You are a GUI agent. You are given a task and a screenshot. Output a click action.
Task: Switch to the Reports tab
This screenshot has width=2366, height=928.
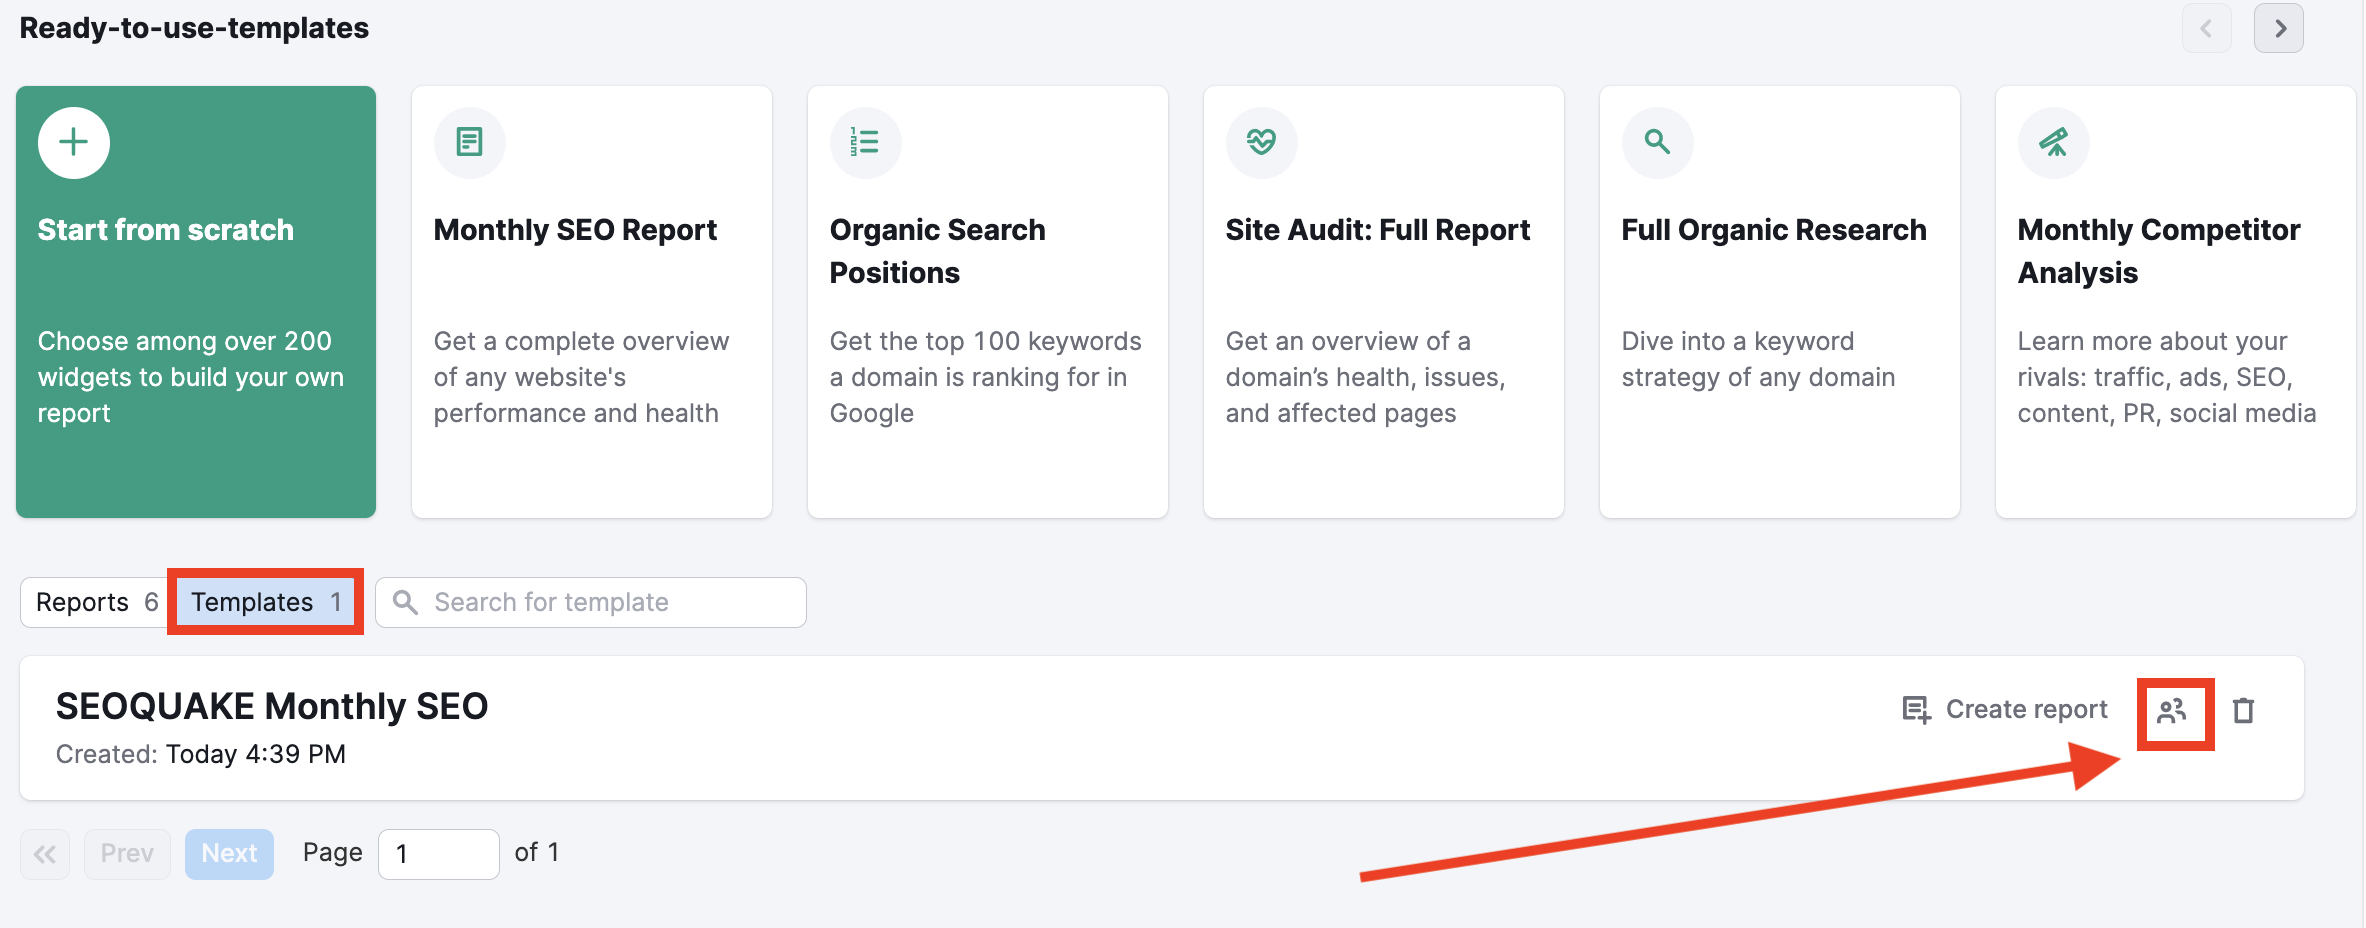tap(97, 602)
